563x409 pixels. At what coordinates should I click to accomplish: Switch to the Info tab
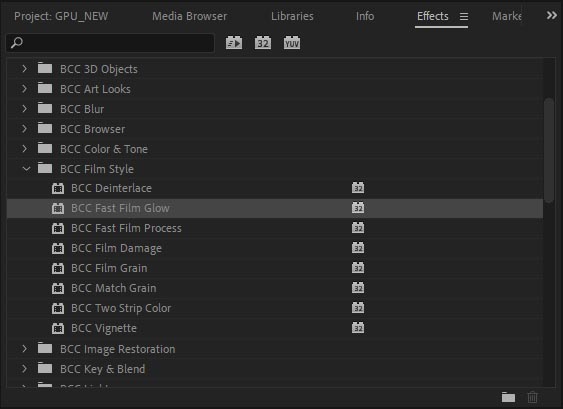pyautogui.click(x=365, y=16)
